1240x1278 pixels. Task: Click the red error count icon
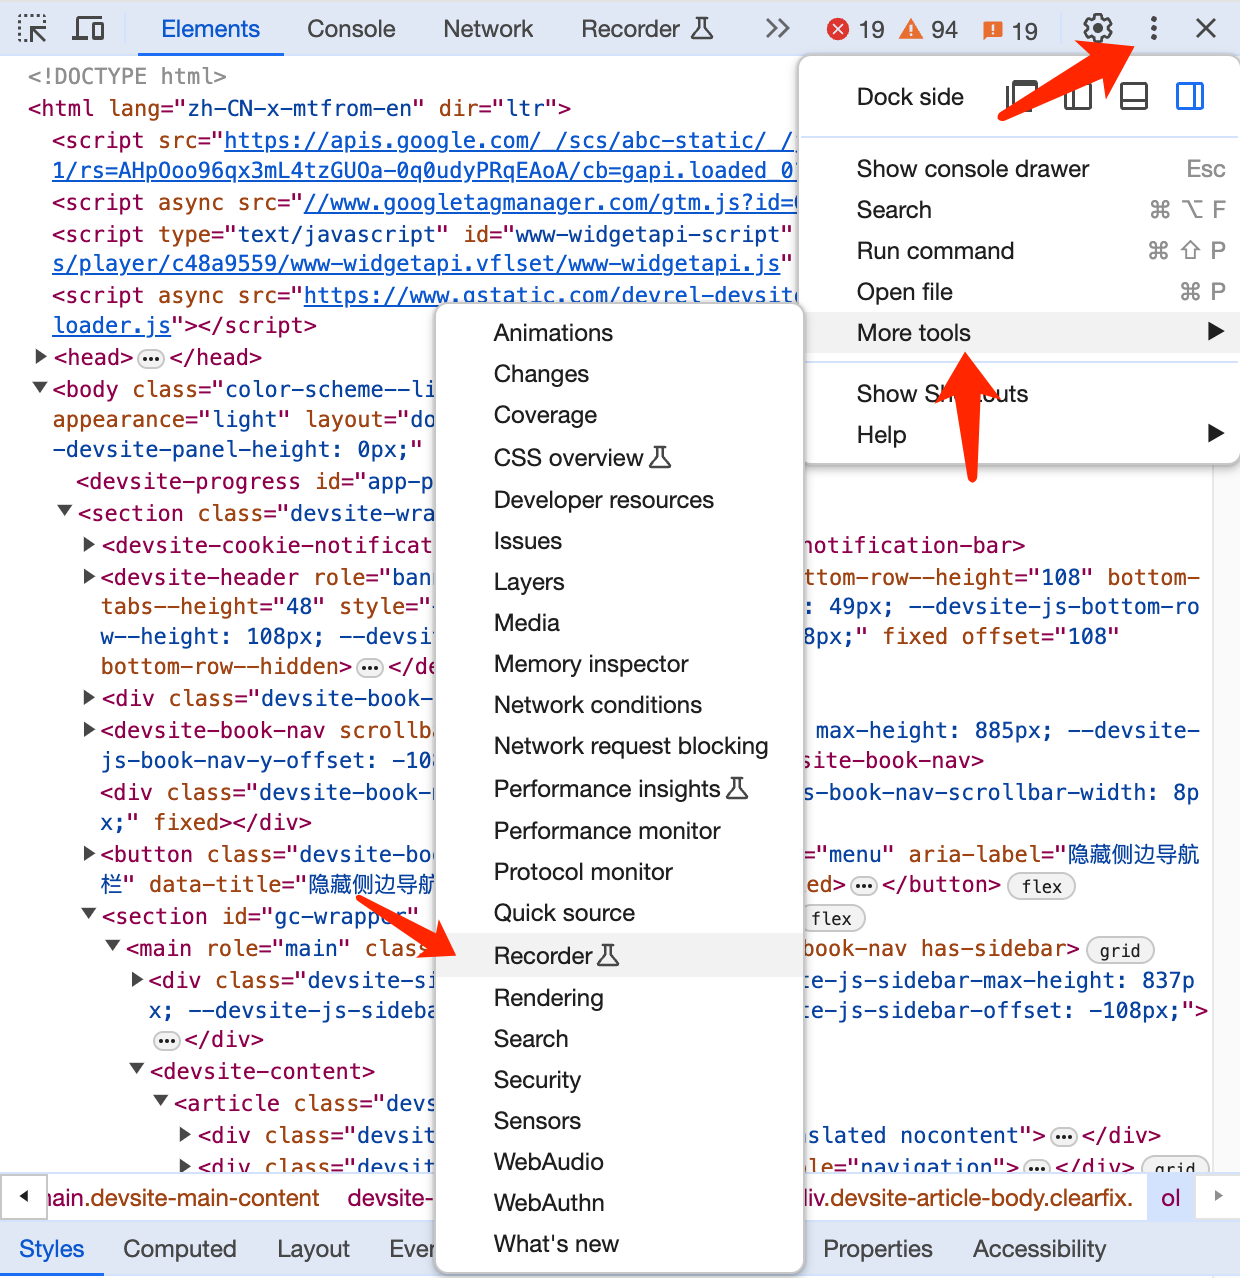tap(838, 30)
